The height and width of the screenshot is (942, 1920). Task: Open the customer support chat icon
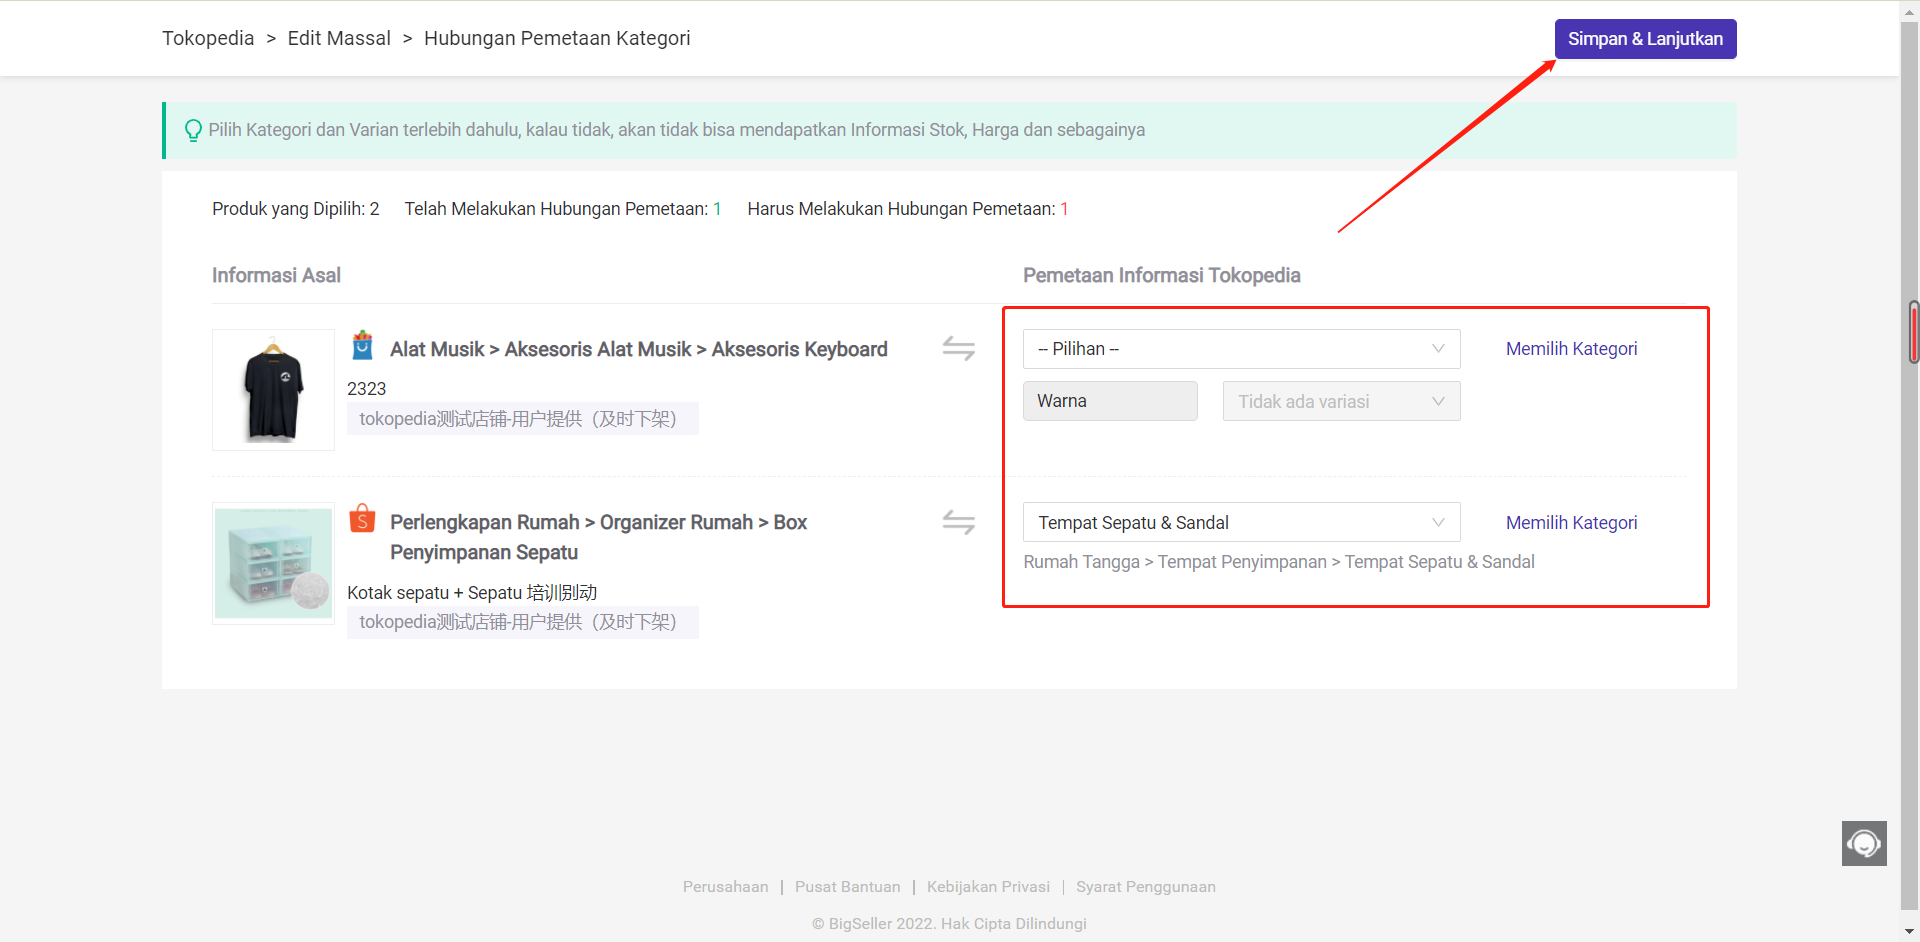1864,843
